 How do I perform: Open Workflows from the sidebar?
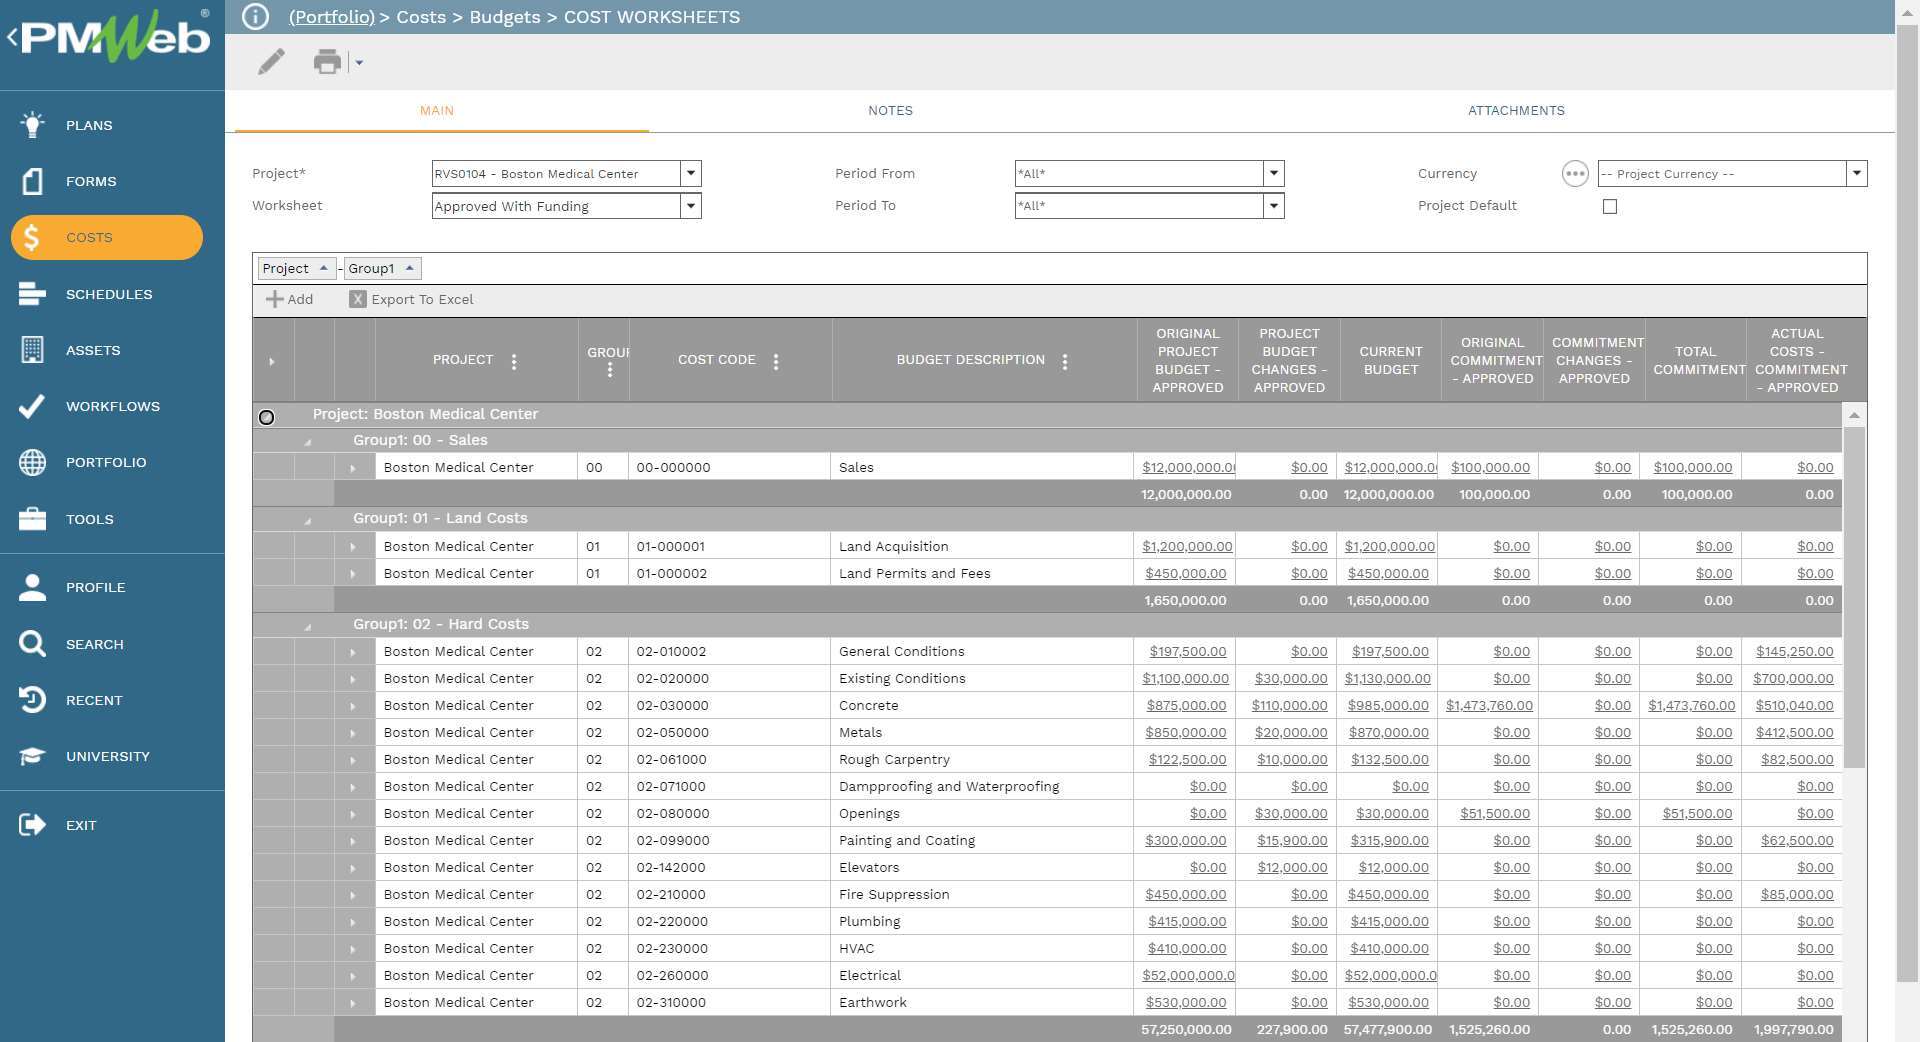pyautogui.click(x=112, y=406)
